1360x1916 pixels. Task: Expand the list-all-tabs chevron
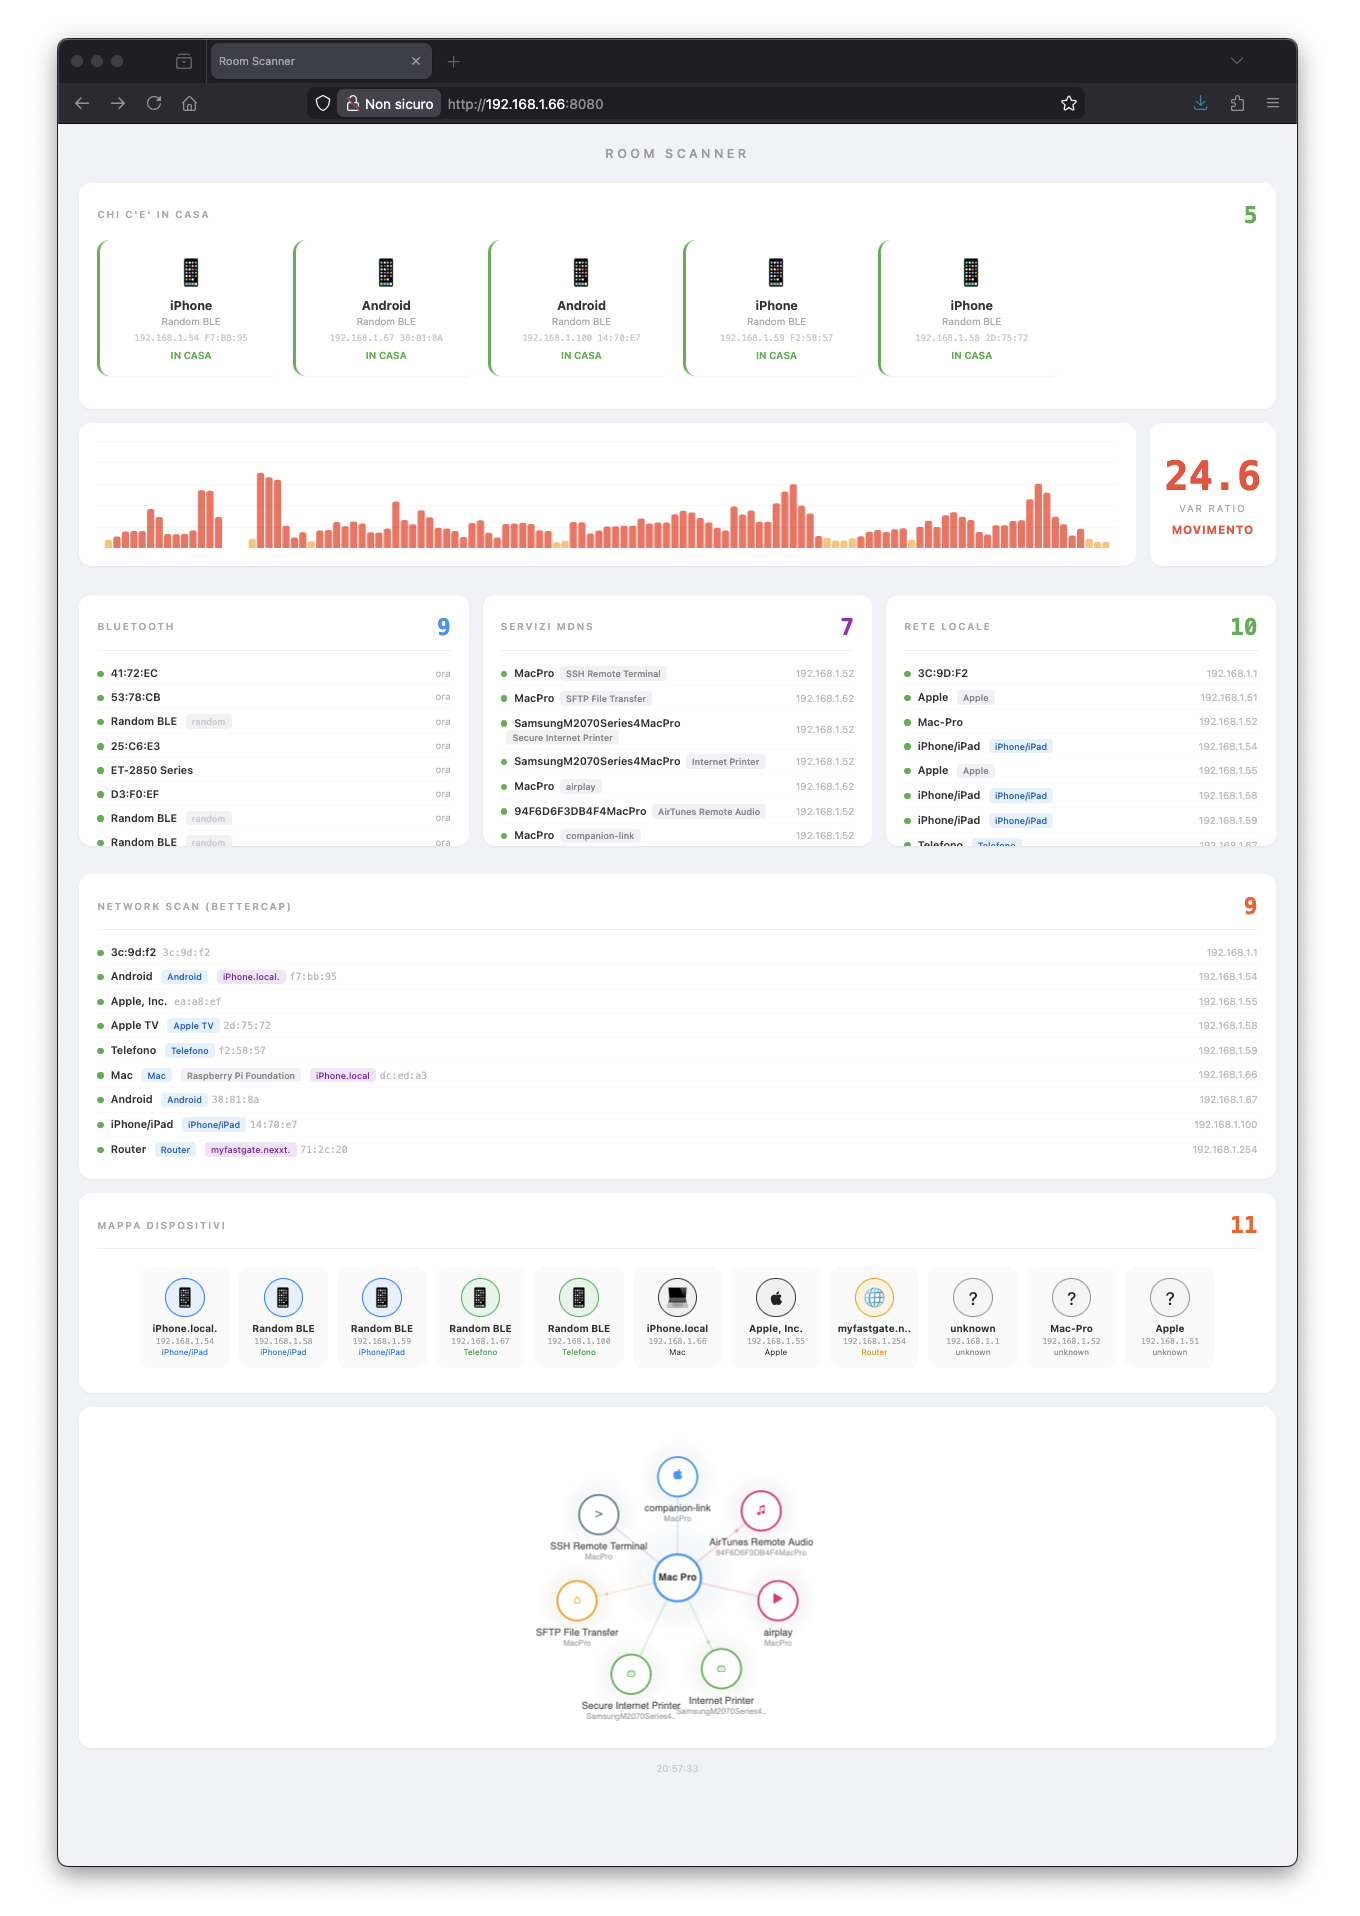(1237, 61)
